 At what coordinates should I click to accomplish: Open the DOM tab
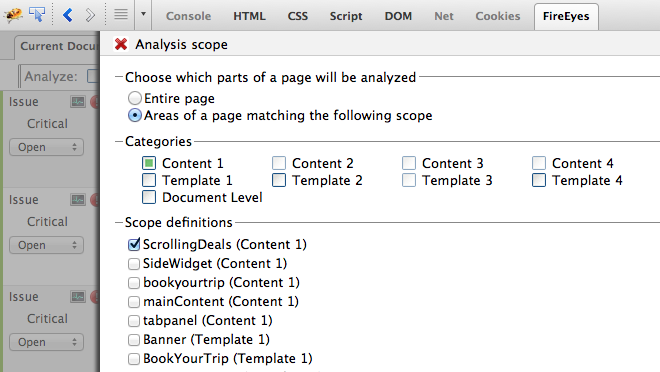(398, 16)
